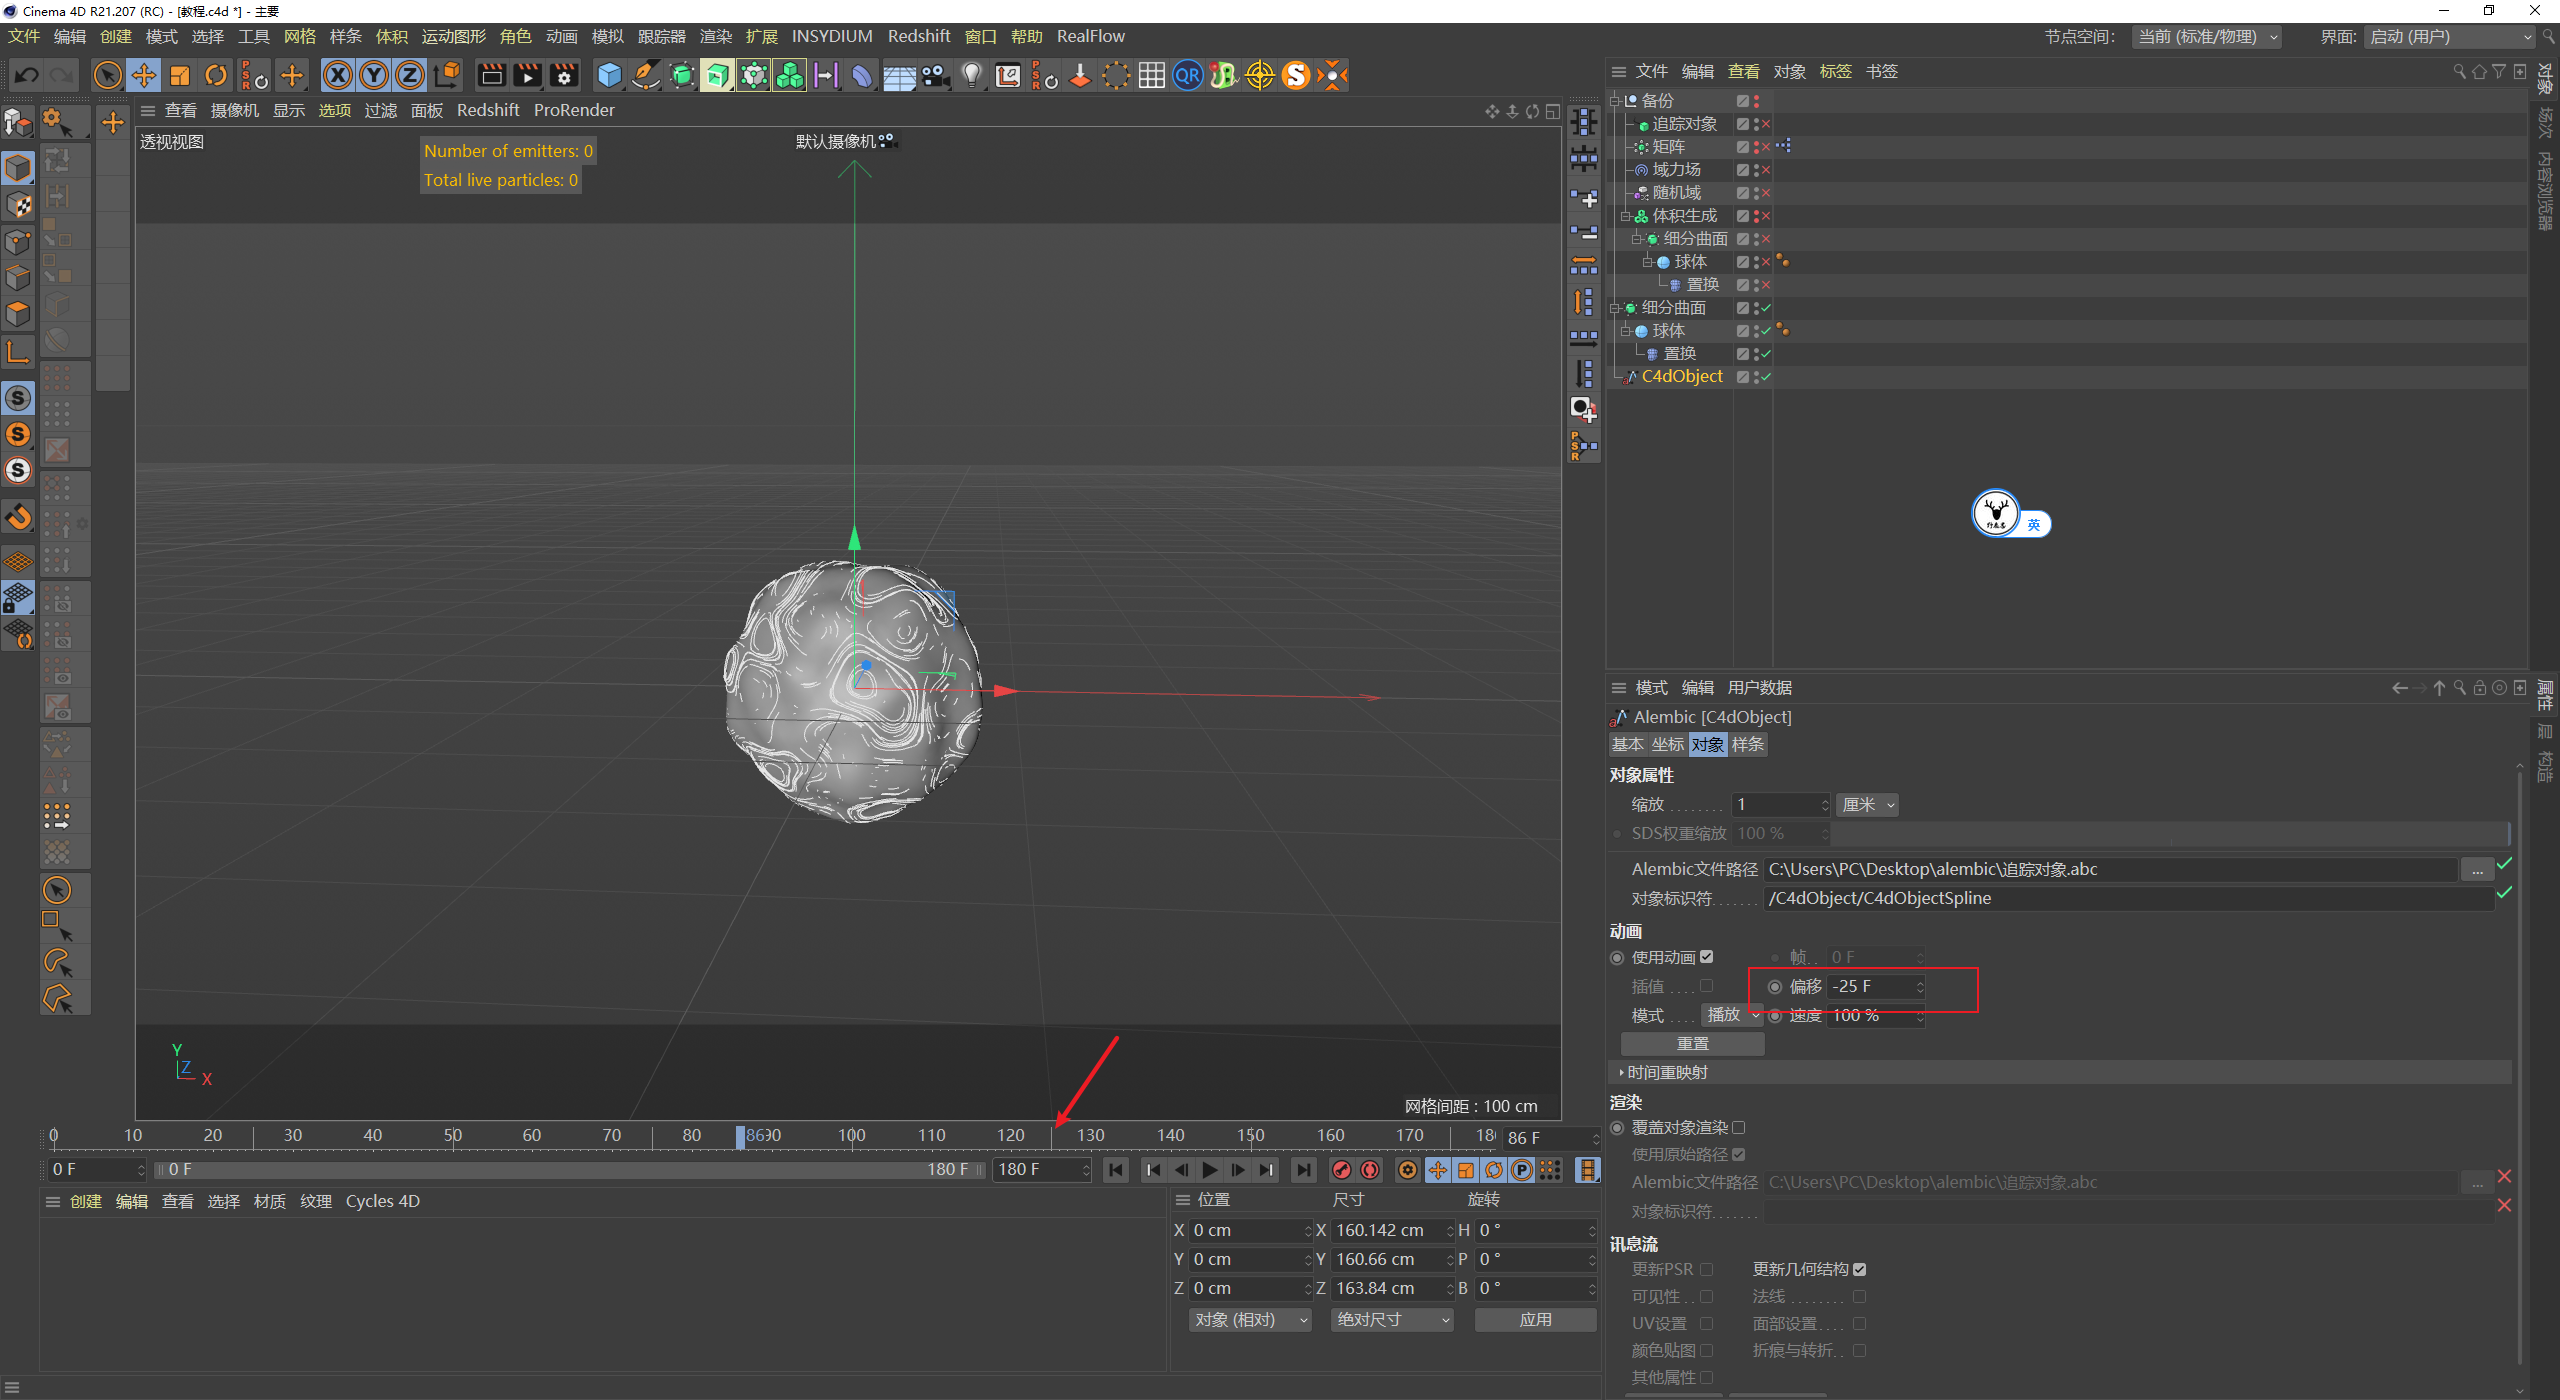2560x1400 pixels.
Task: Open the 绝对尺寸 dropdown
Action: tap(1392, 1320)
